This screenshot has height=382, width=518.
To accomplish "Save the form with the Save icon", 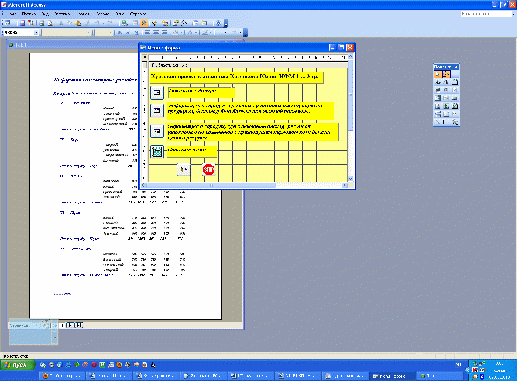I will [22, 23].
